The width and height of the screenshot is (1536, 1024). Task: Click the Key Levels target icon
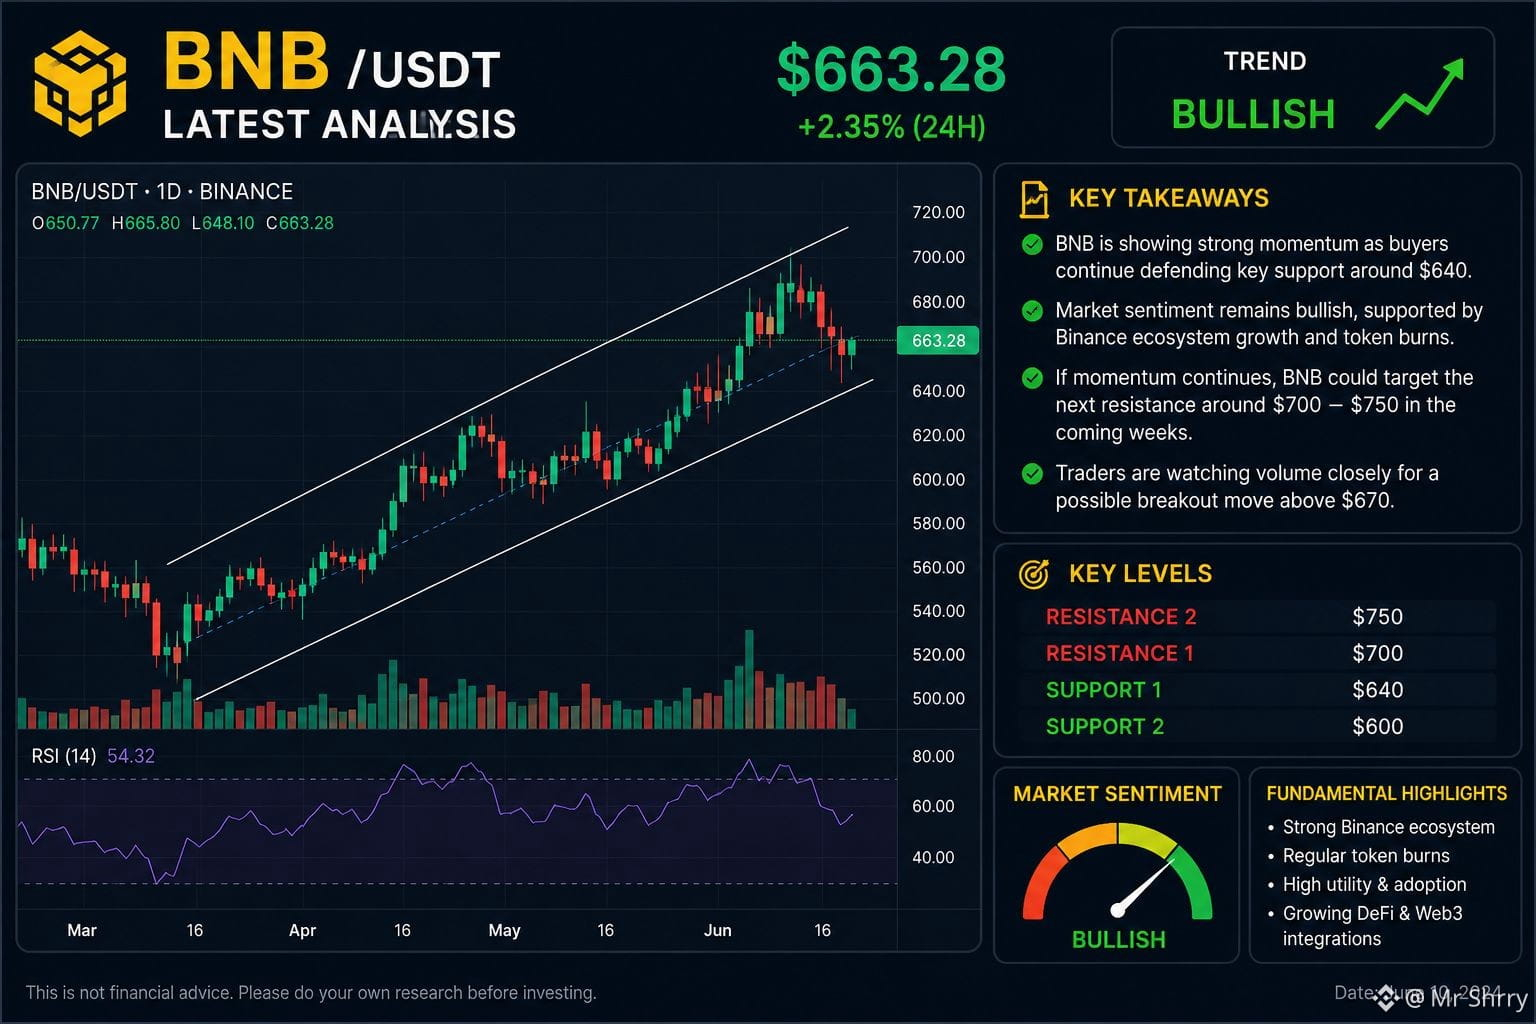(1033, 574)
